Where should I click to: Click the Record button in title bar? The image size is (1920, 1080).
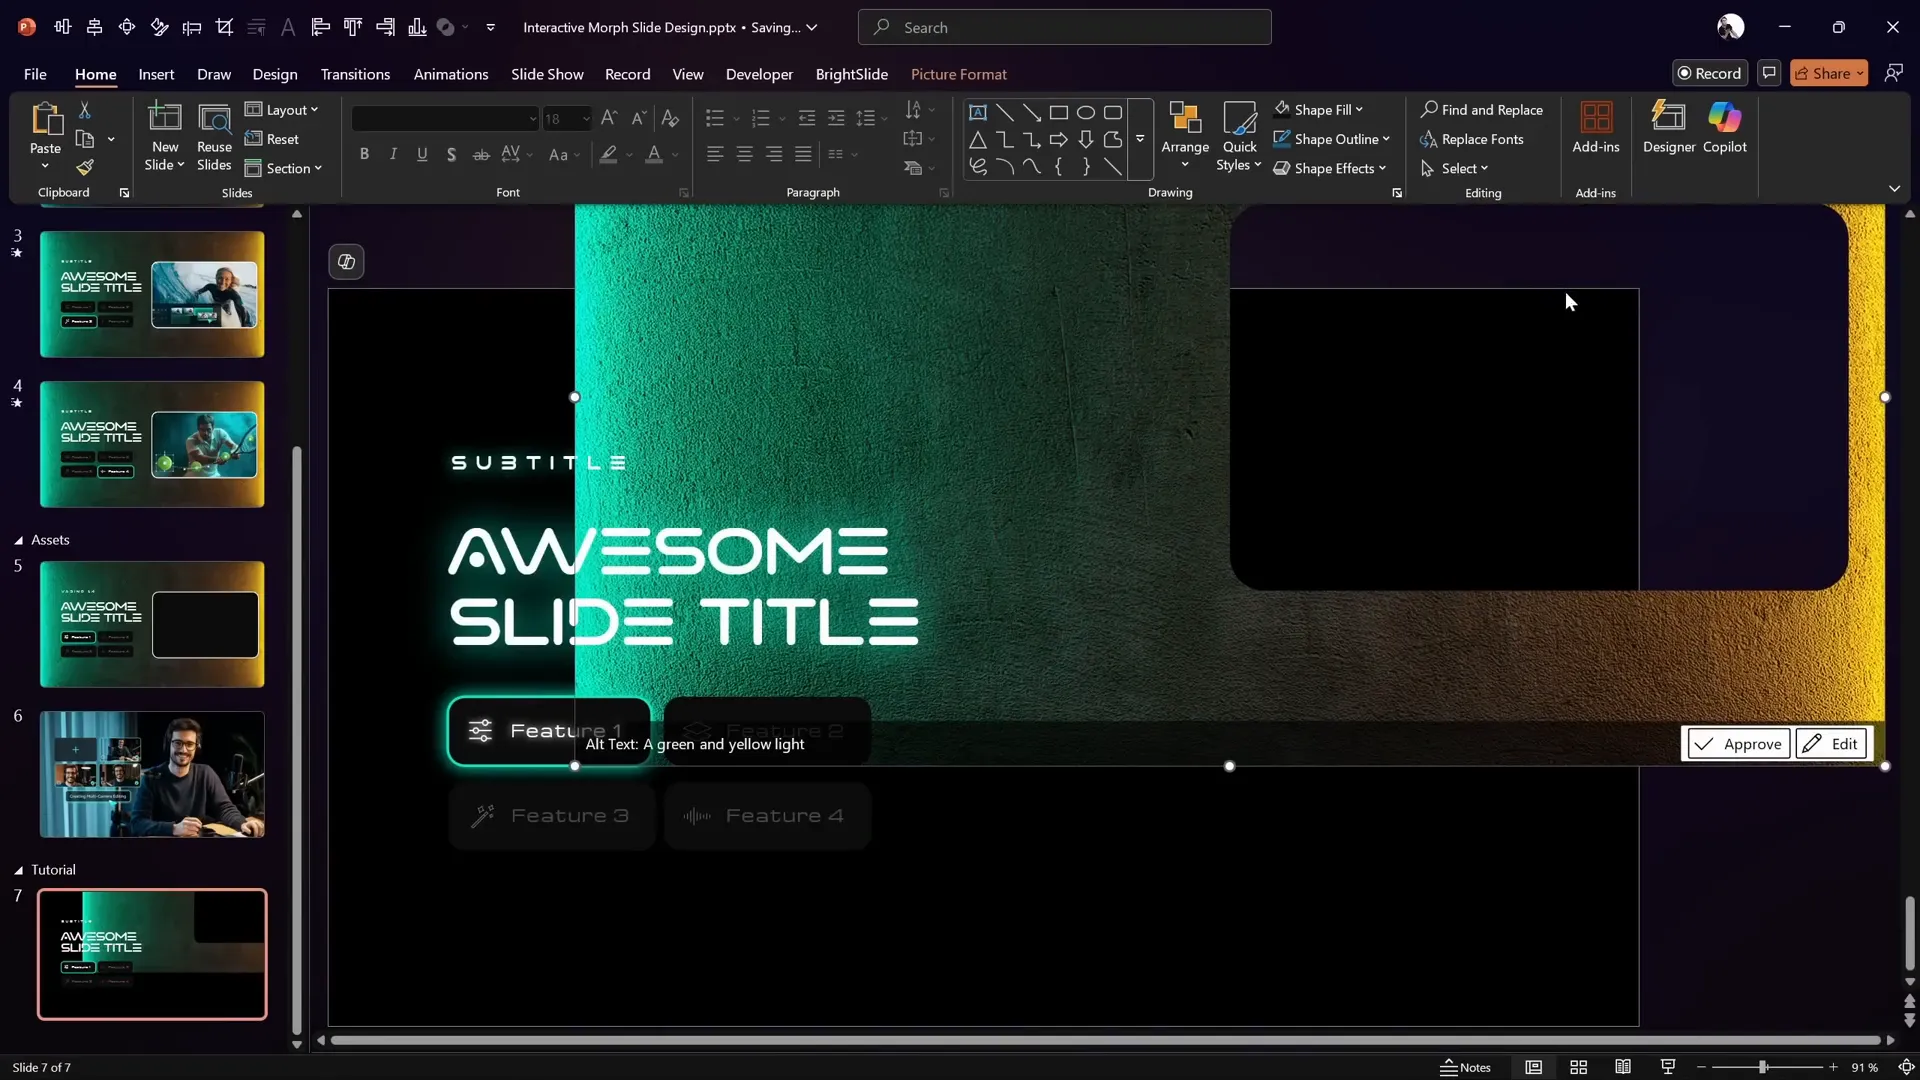pyautogui.click(x=1709, y=73)
